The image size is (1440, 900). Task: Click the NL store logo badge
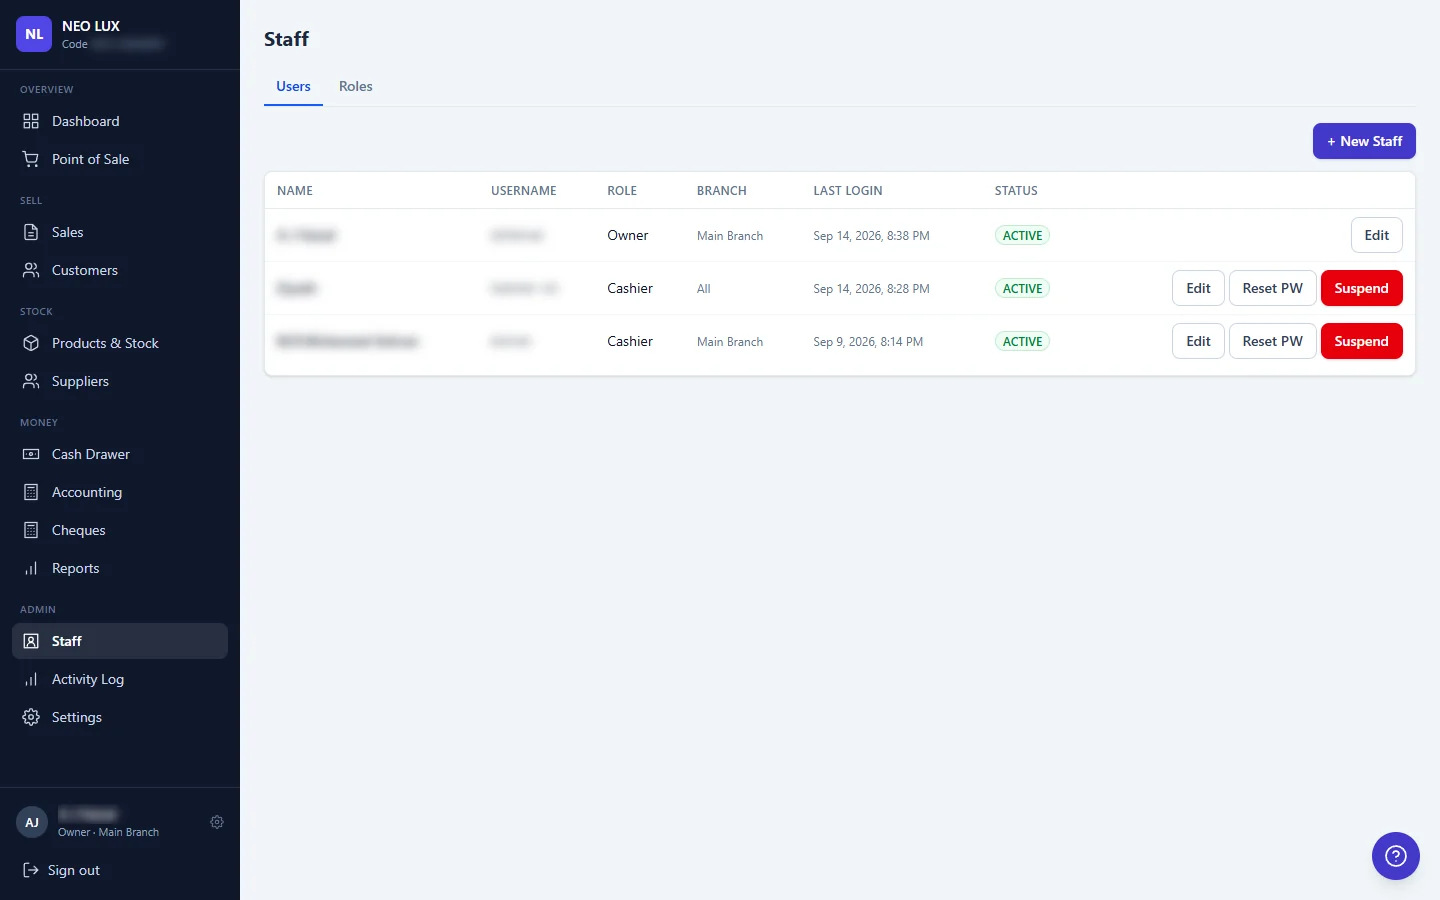(x=34, y=34)
